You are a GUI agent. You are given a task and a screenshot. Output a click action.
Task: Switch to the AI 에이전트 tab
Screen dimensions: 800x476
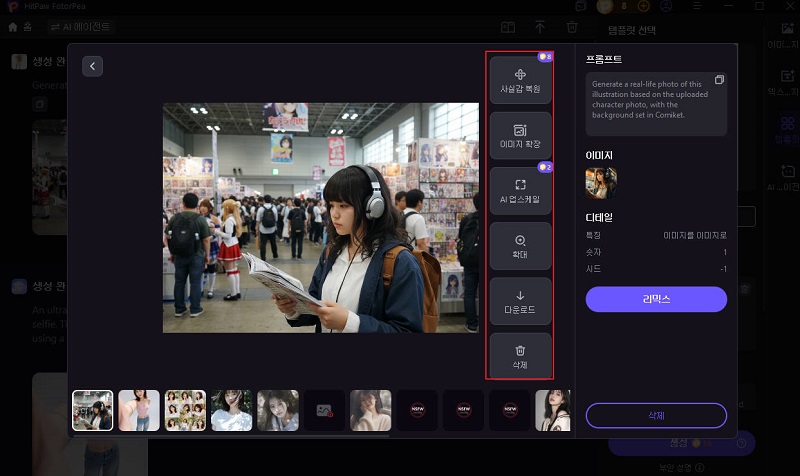(81, 27)
